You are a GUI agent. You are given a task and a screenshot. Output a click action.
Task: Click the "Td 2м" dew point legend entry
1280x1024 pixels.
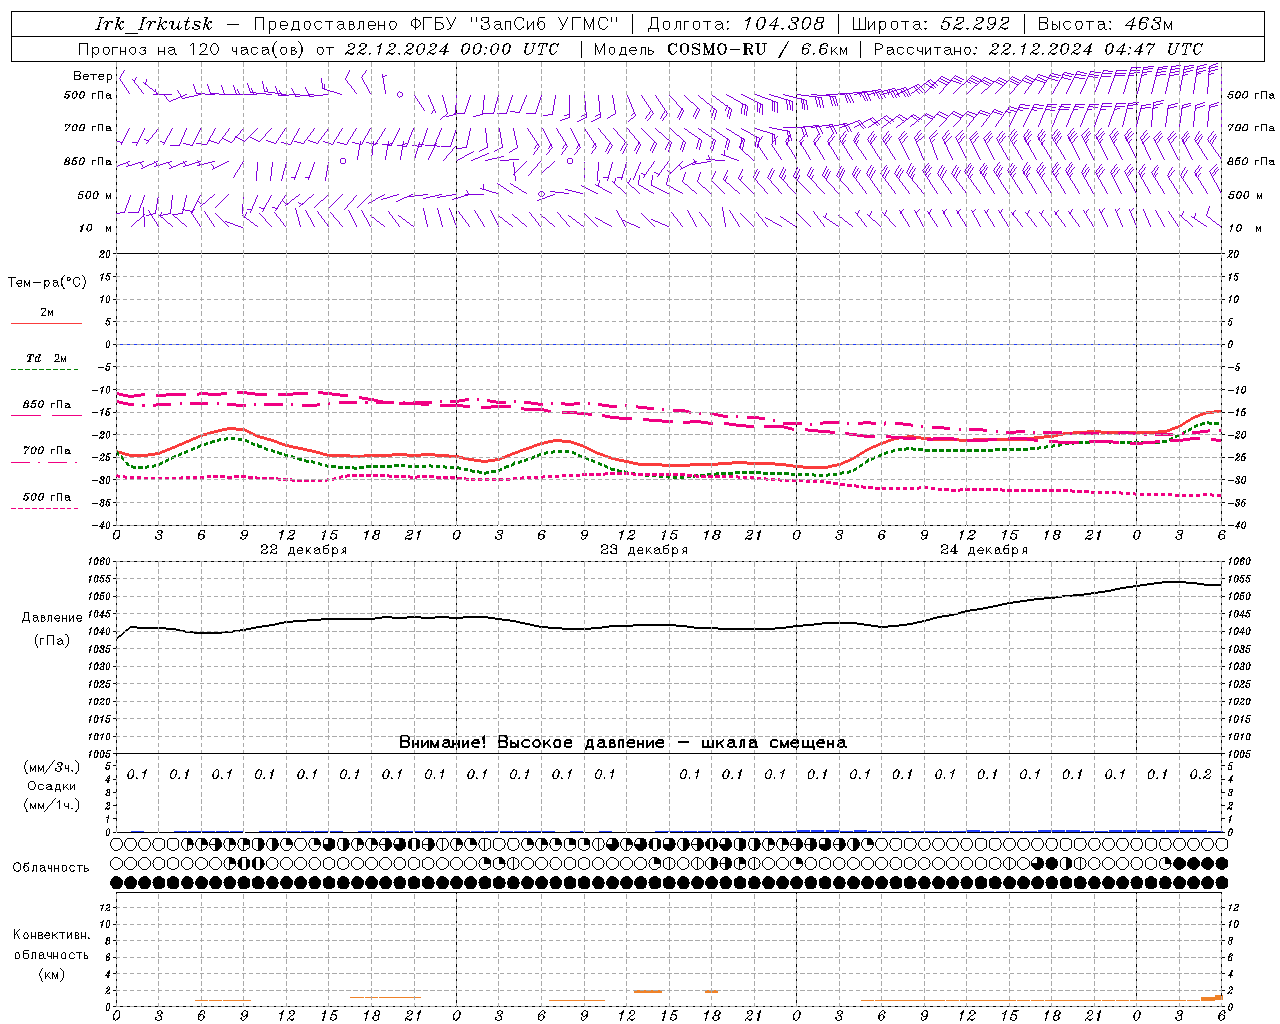[x=47, y=358]
